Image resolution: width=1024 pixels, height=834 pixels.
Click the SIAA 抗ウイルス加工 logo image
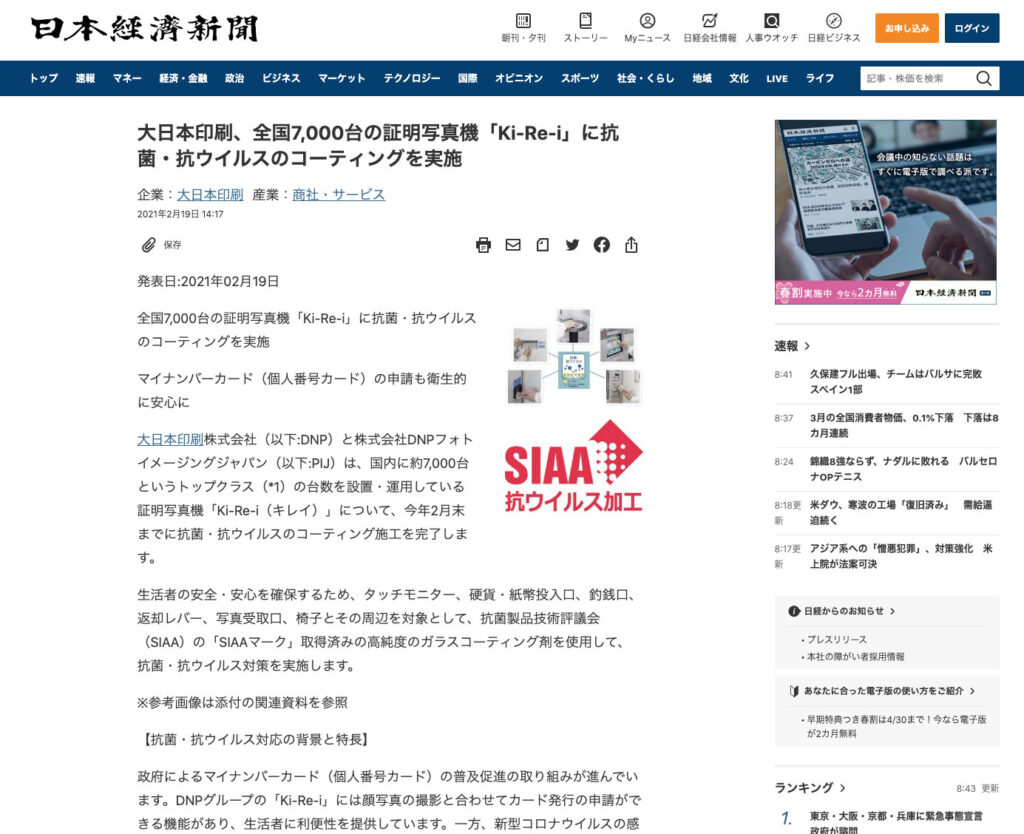pos(573,466)
